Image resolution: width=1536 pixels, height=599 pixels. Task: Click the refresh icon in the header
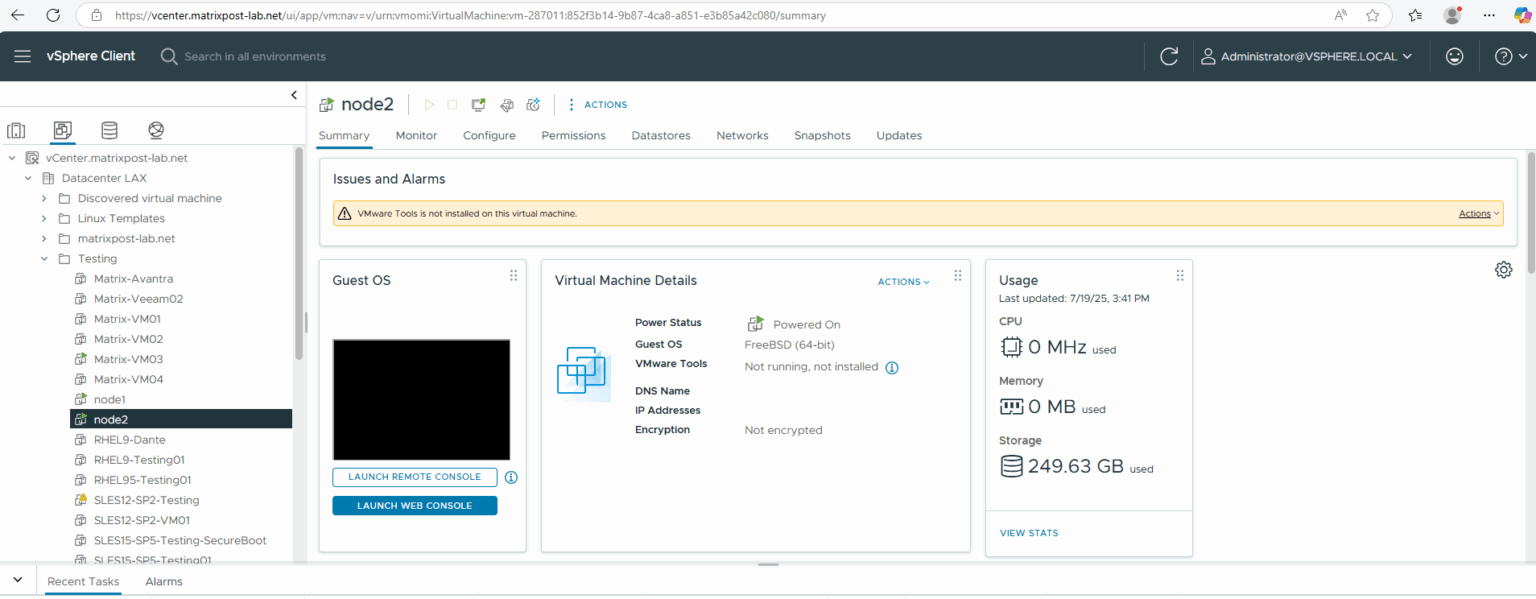coord(1169,56)
